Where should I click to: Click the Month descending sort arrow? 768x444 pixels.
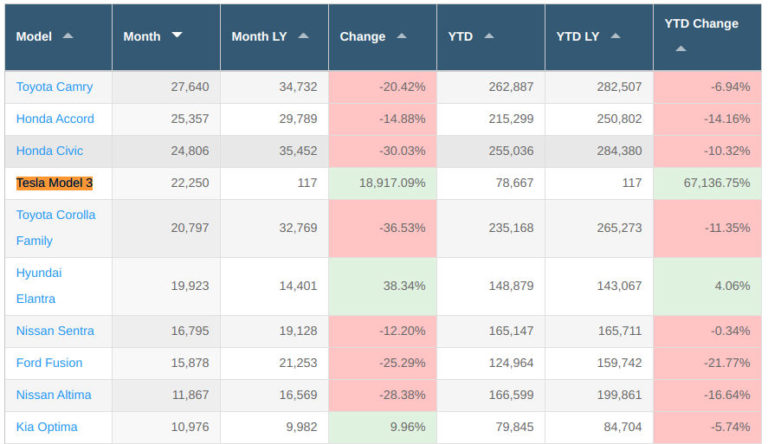point(177,35)
